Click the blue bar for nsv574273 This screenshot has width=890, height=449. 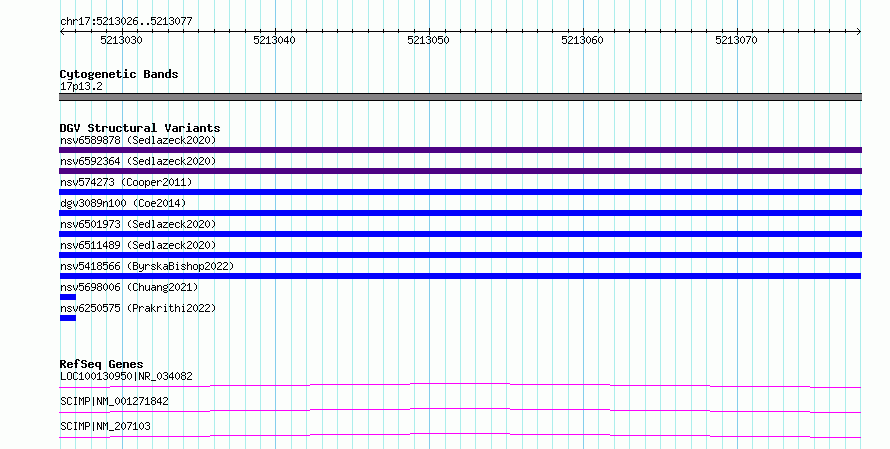pyautogui.click(x=460, y=192)
